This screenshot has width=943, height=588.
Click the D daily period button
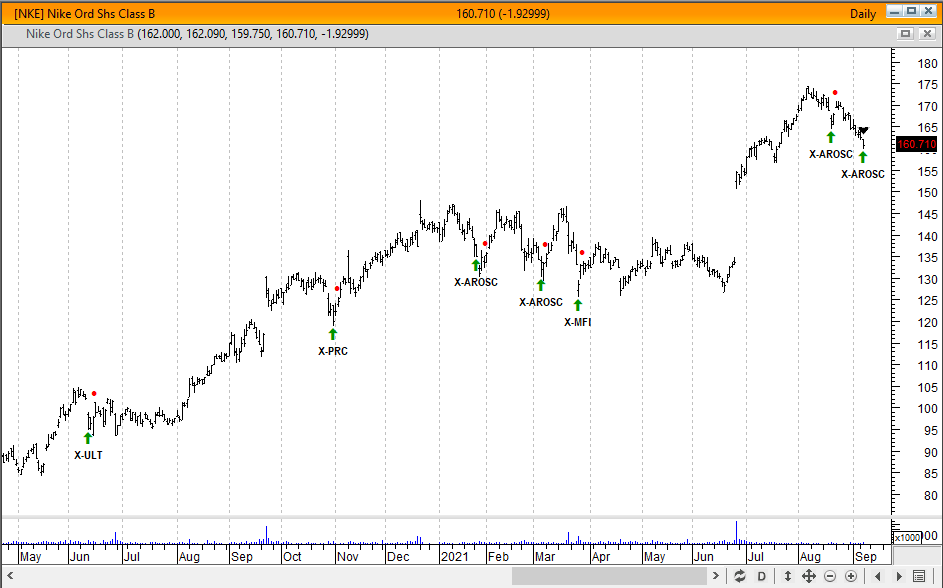pos(761,576)
